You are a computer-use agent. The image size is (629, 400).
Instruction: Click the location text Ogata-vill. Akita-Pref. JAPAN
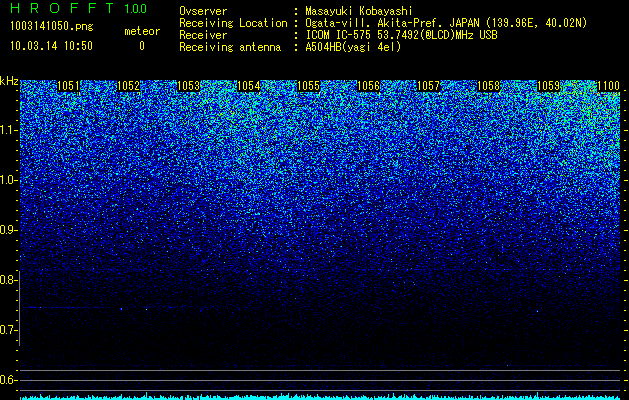point(393,23)
